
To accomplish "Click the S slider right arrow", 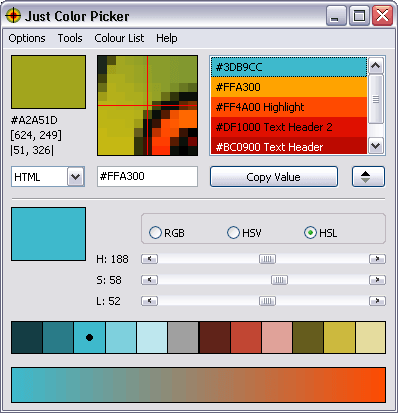I will [377, 280].
